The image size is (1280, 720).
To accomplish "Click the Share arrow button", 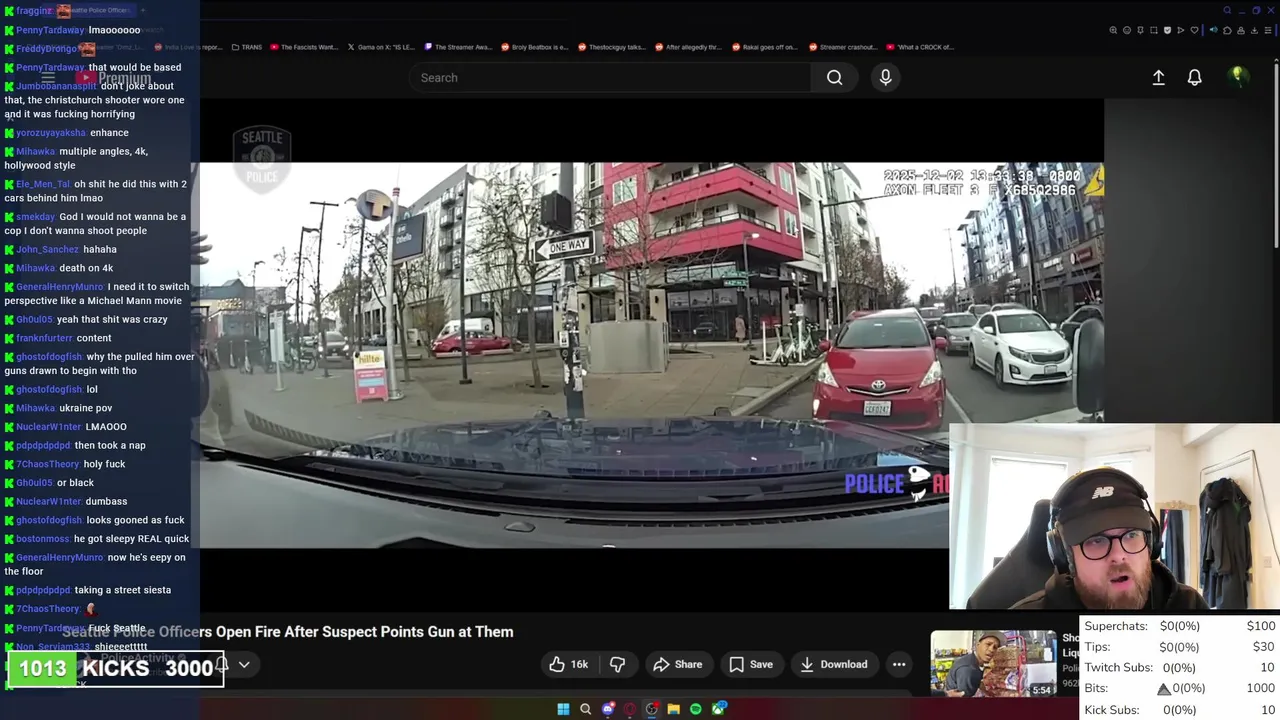I will pos(678,664).
